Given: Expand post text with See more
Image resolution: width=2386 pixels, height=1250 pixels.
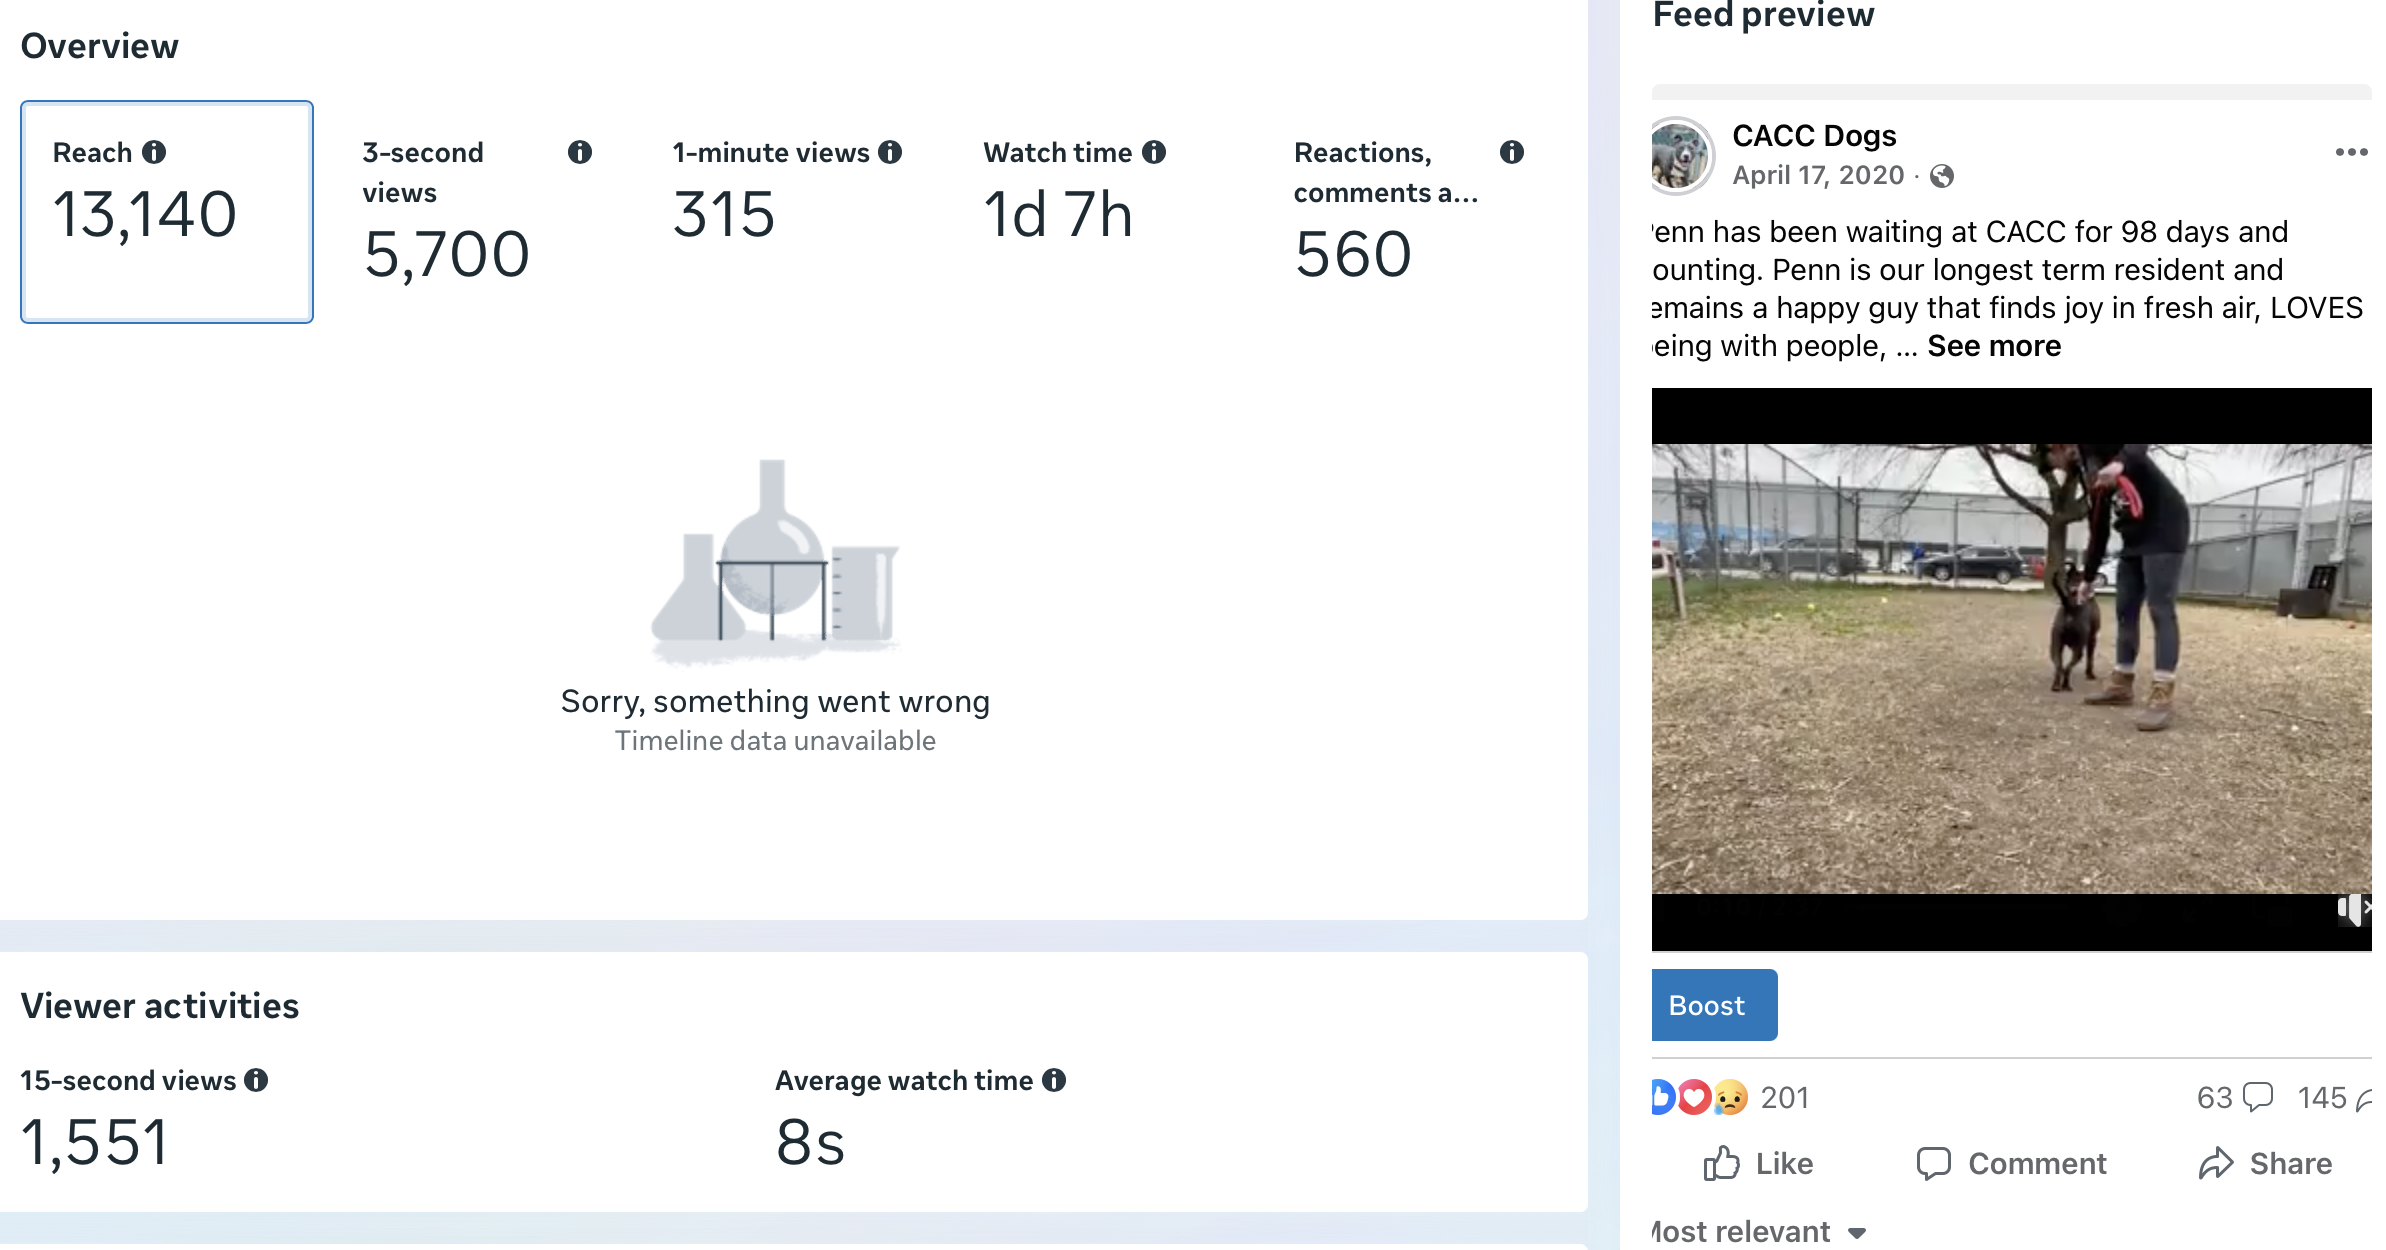Looking at the screenshot, I should coord(1993,346).
